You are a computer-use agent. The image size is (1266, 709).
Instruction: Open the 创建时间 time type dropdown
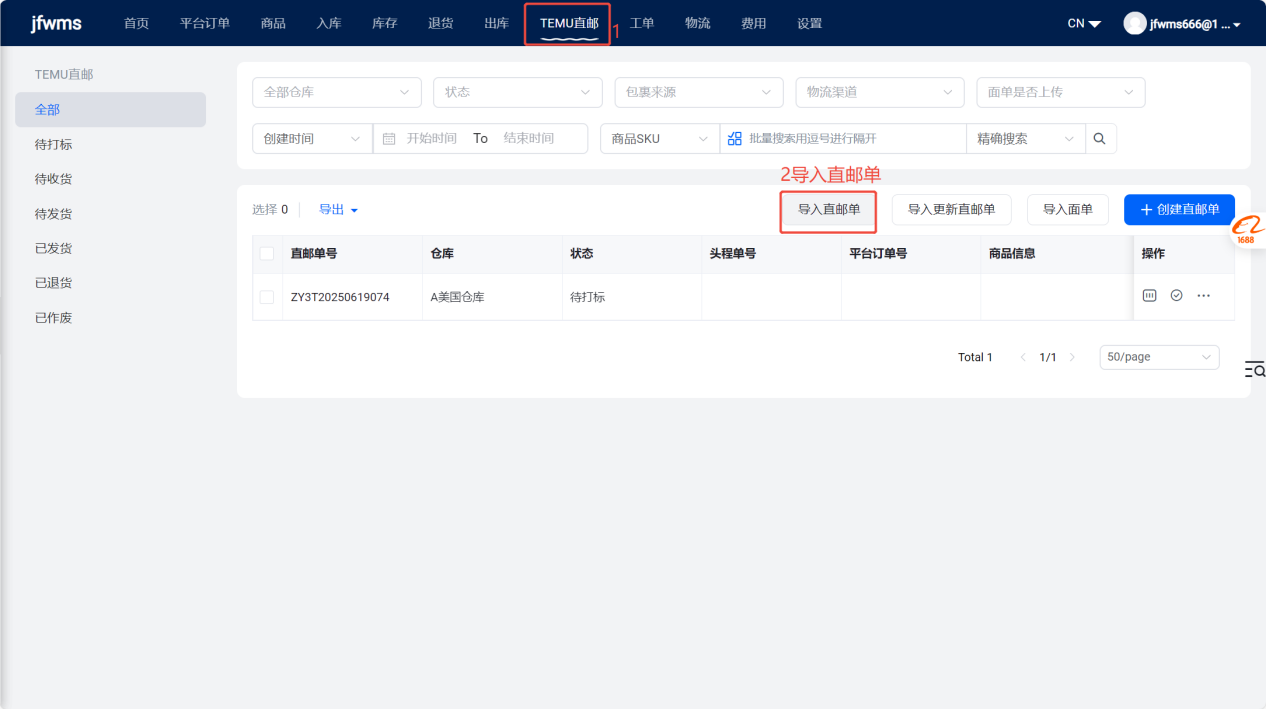tap(312, 138)
